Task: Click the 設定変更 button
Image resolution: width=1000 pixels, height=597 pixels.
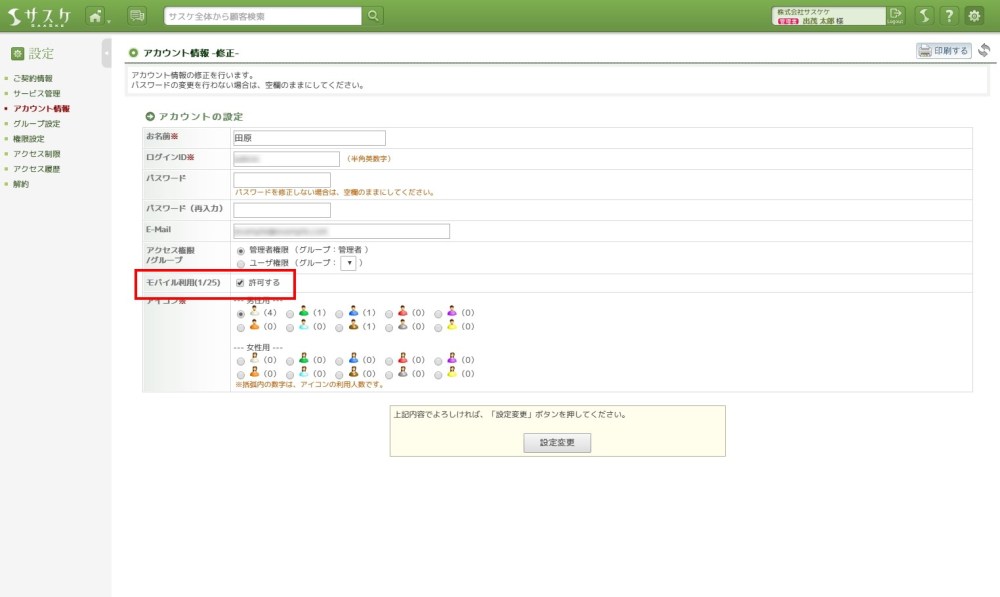Action: coord(557,443)
